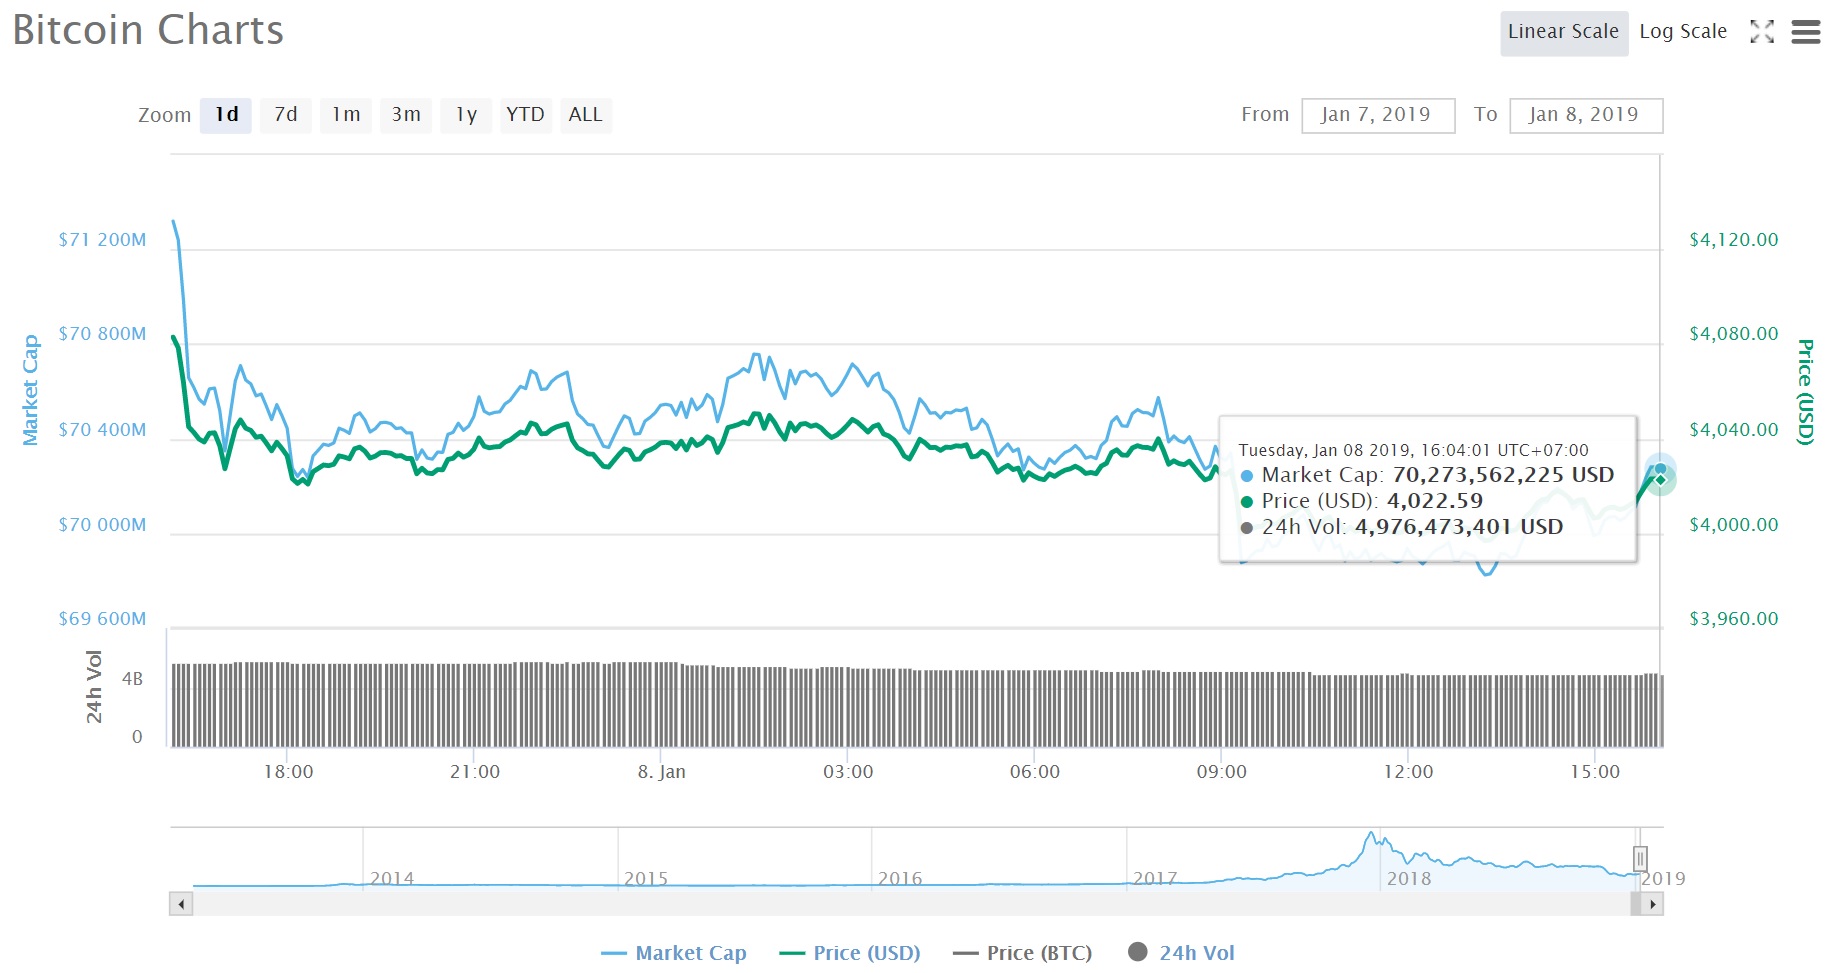The height and width of the screenshot is (973, 1848).
Task: Click the $70 000M market cap axis label
Action: (x=102, y=525)
